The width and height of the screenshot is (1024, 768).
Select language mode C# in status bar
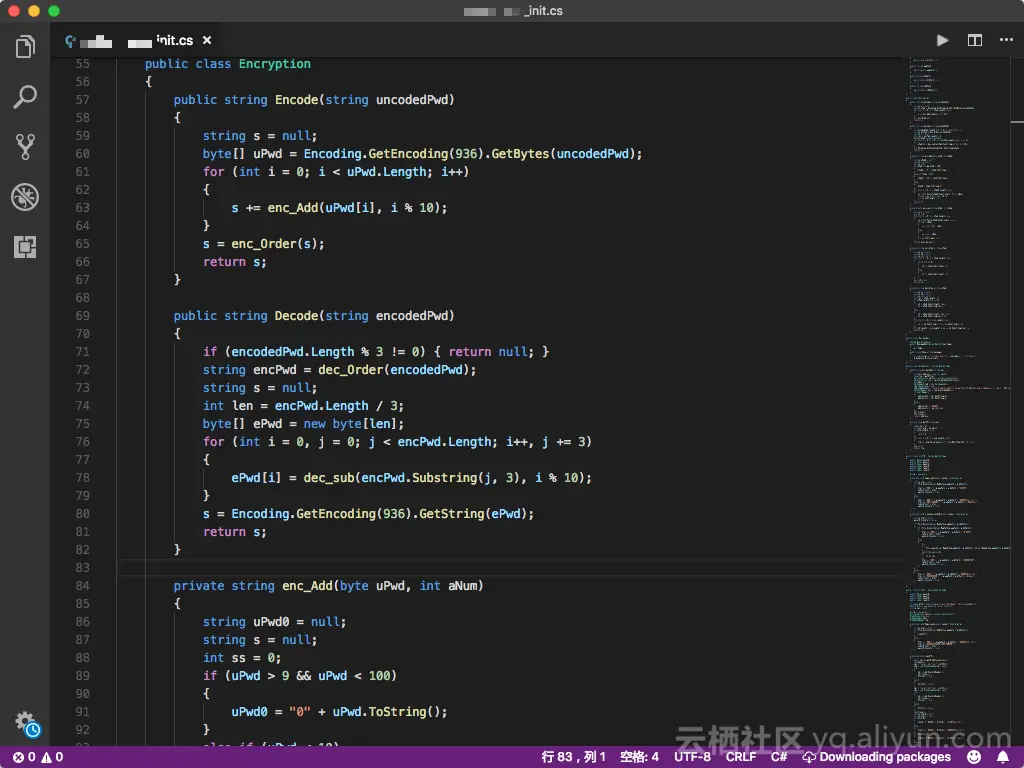(x=779, y=757)
